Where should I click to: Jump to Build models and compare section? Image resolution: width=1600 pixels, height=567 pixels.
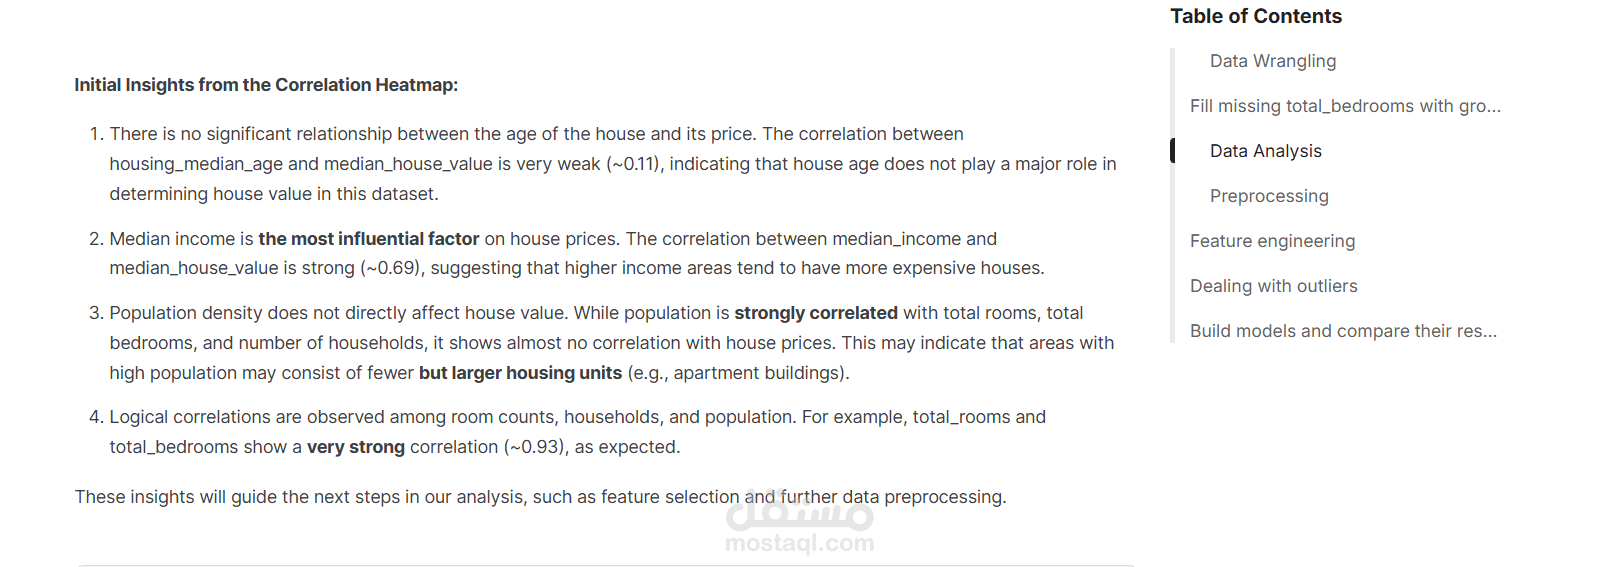point(1342,331)
